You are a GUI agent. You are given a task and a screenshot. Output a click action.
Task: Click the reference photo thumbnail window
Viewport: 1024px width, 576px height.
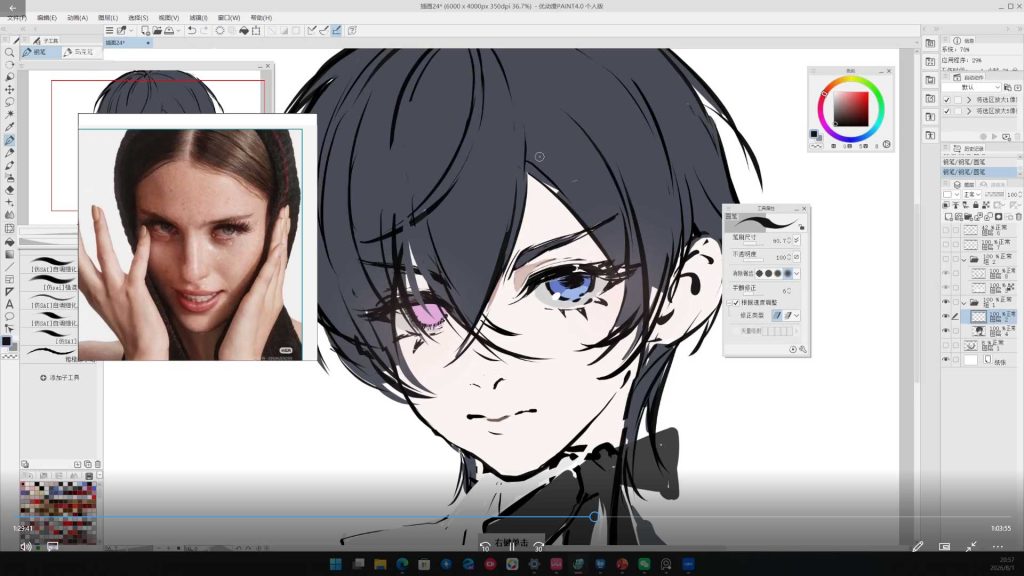coord(197,237)
